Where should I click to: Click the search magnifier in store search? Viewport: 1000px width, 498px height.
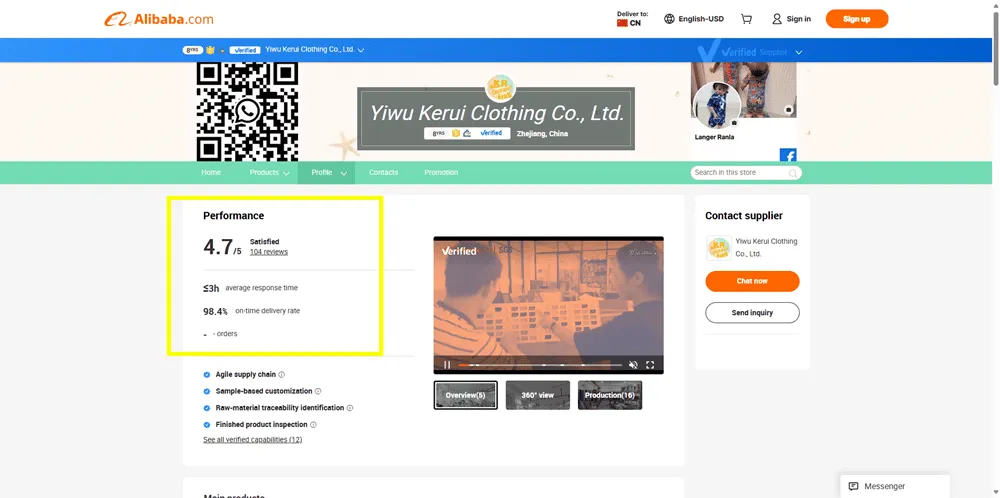coord(793,173)
